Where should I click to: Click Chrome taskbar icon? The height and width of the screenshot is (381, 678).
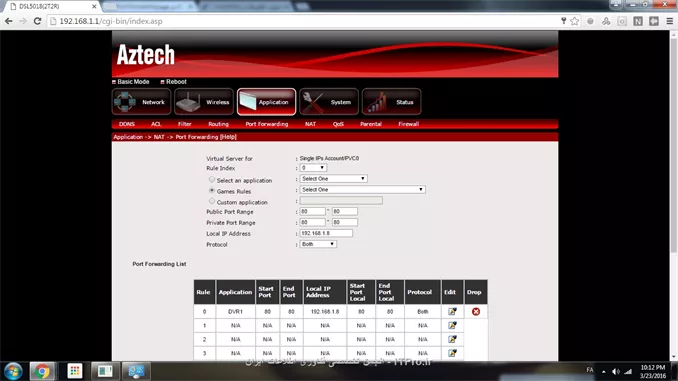[x=42, y=371]
